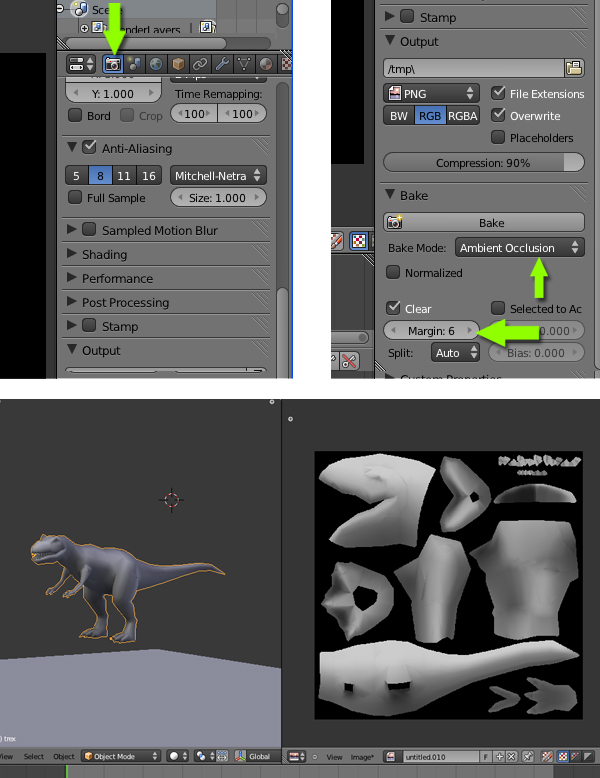Open pivot point selector in 3D view

click(205, 756)
